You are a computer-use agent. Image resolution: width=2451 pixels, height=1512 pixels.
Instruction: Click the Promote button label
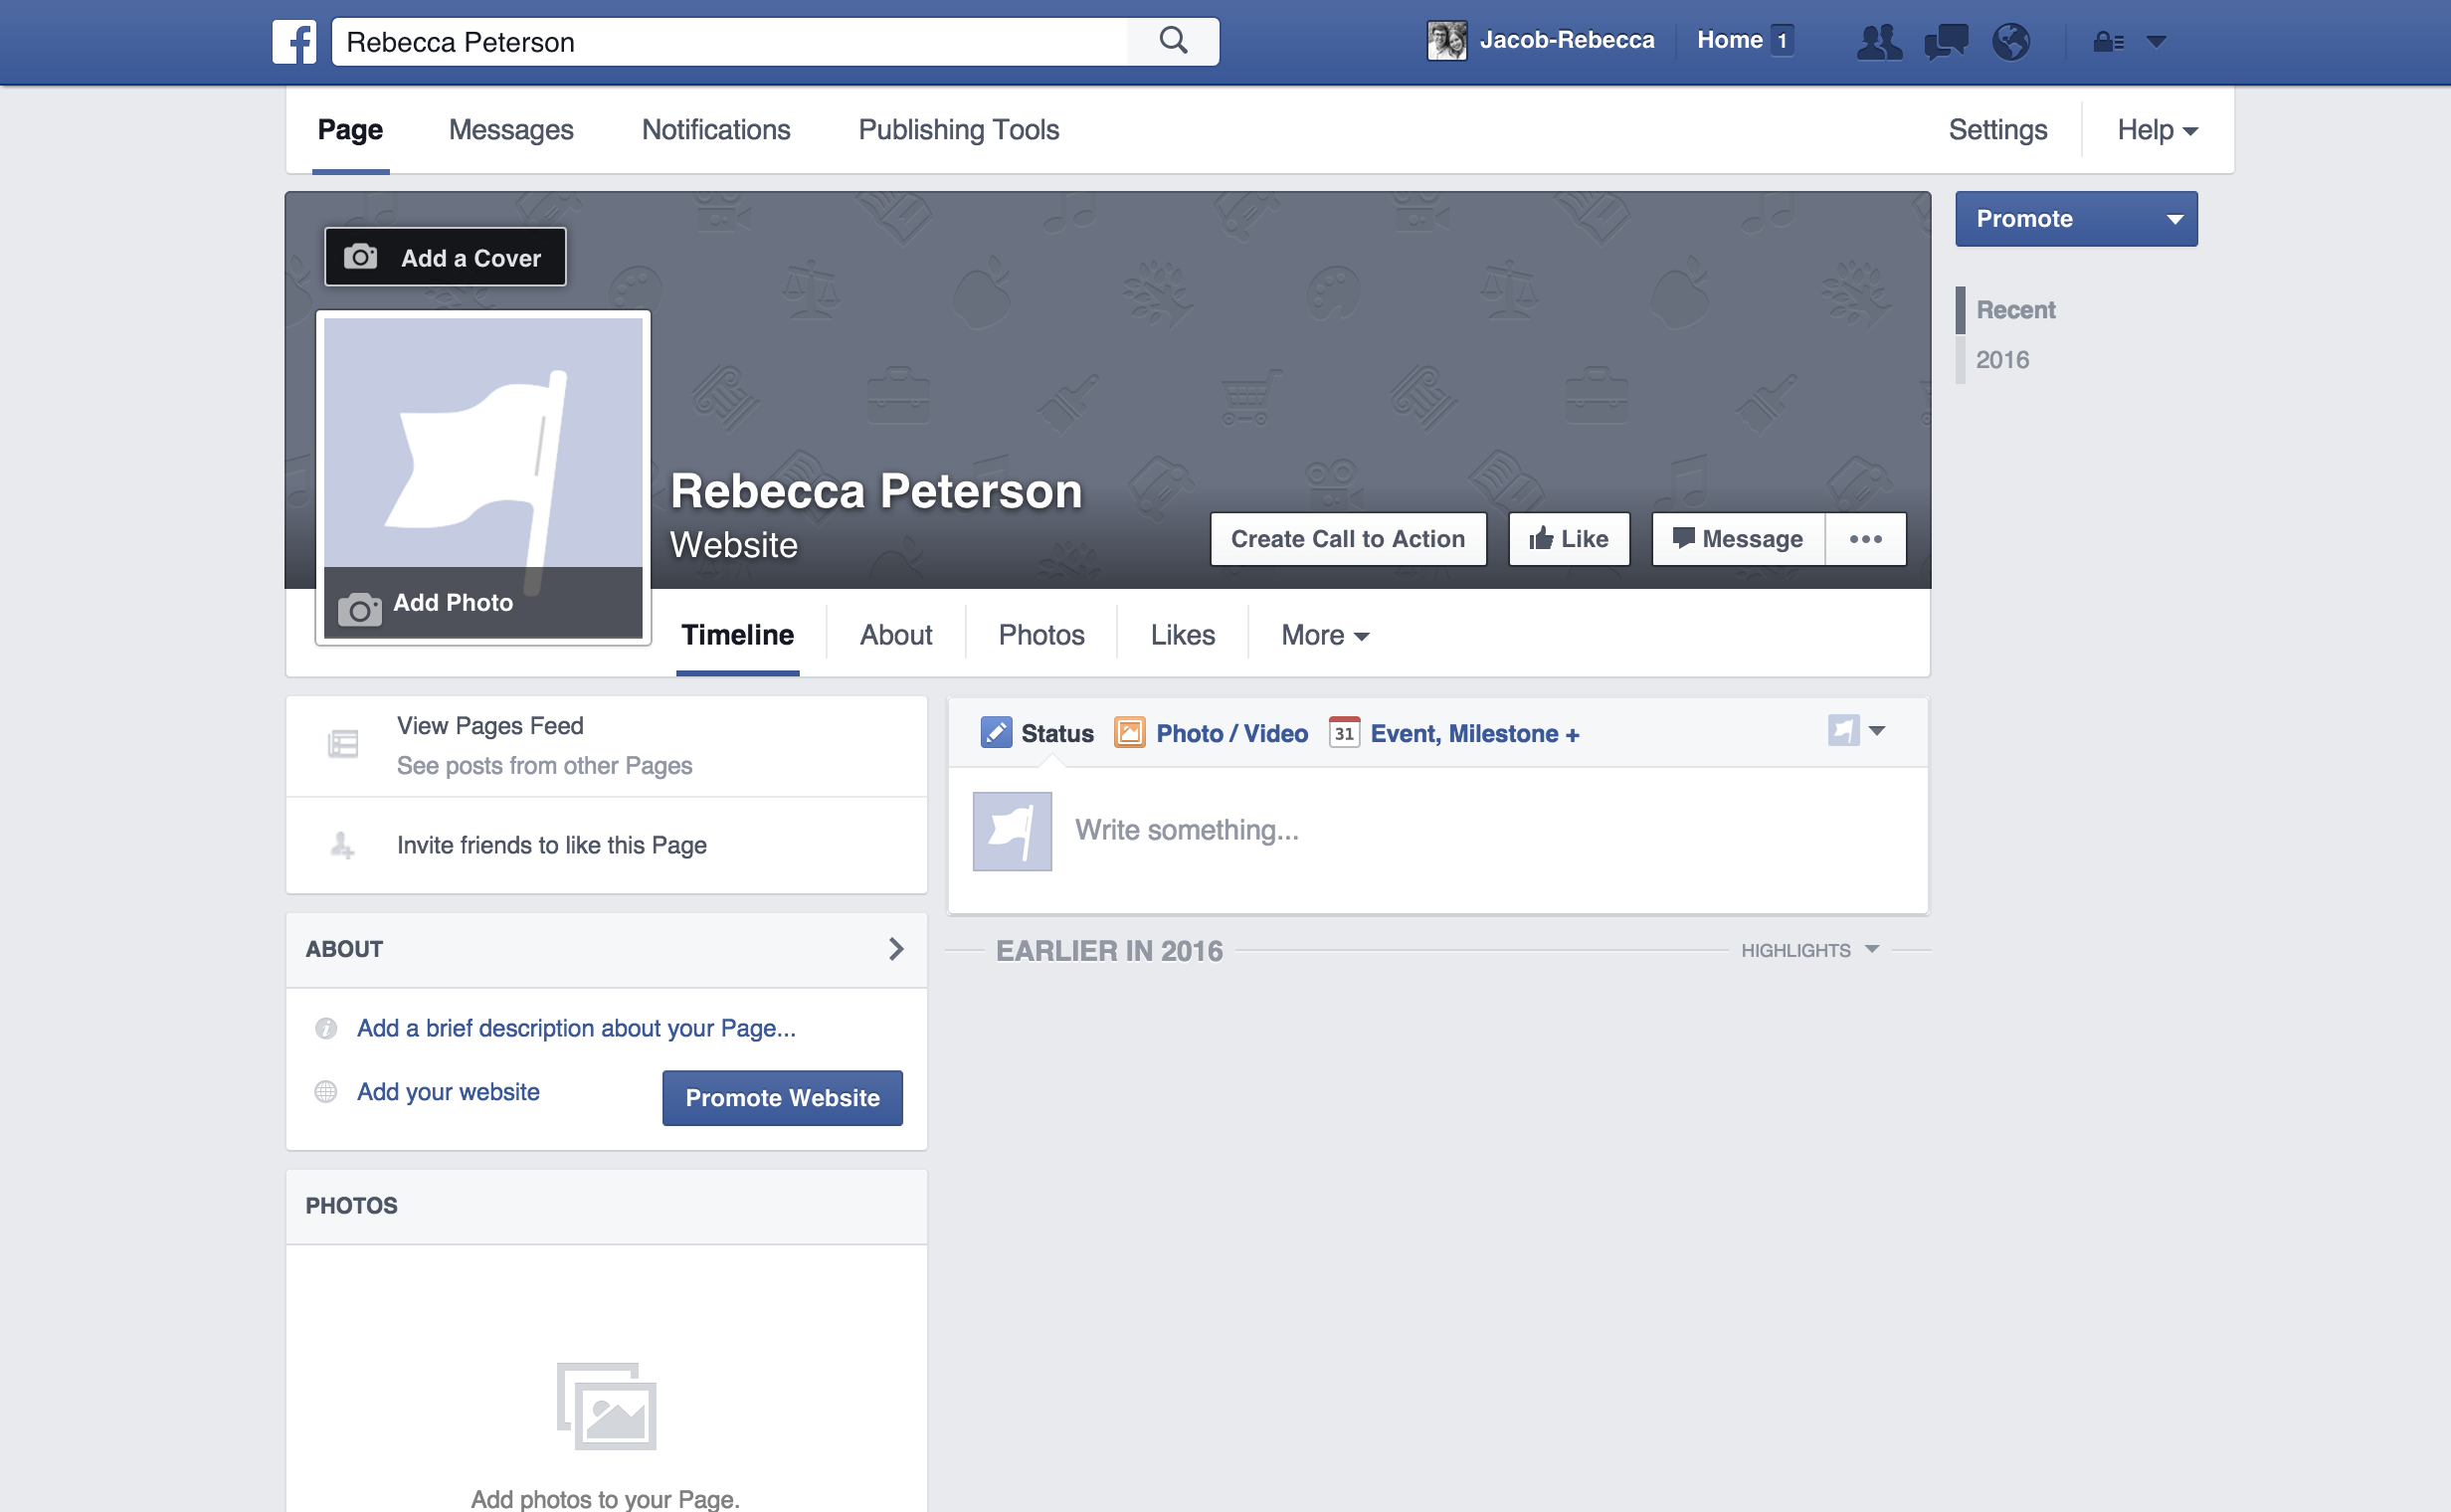tap(2024, 219)
